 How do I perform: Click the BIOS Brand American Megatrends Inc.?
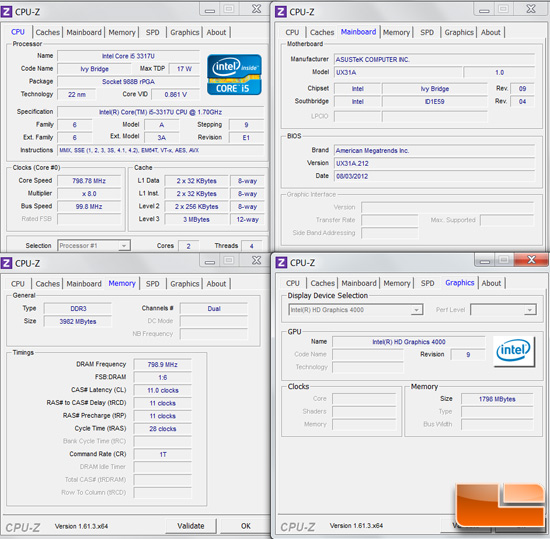pos(434,151)
